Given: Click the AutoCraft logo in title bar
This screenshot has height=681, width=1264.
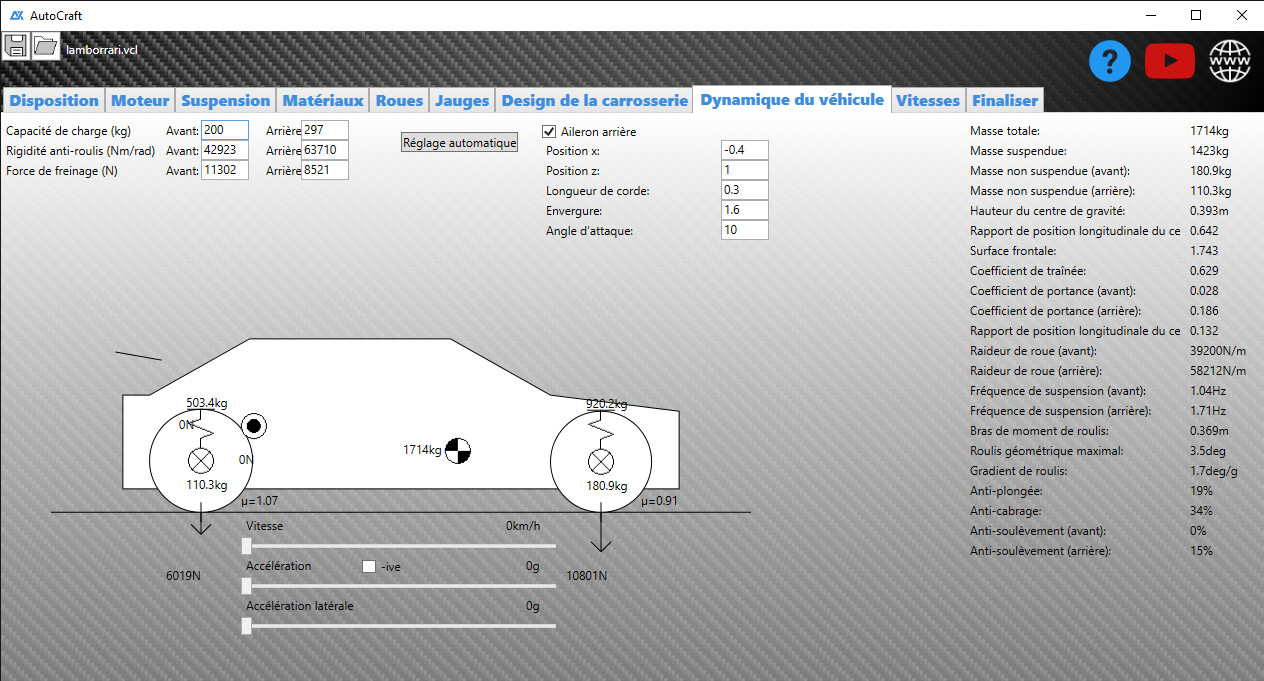Looking at the screenshot, I should pos(16,15).
